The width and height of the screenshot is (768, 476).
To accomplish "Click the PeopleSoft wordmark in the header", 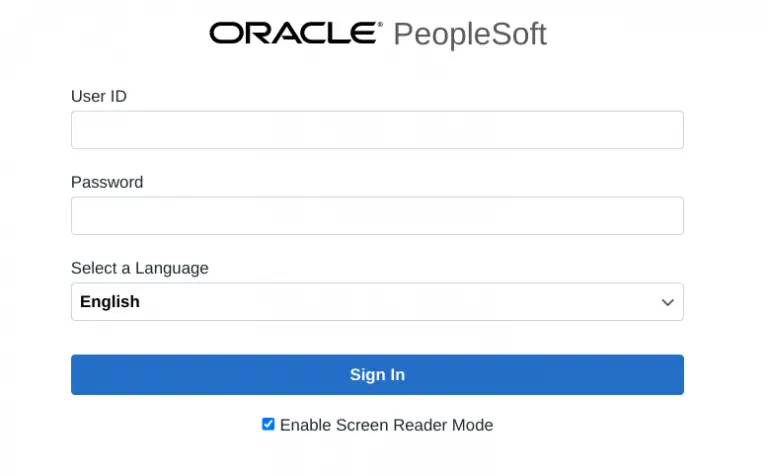I will click(470, 34).
